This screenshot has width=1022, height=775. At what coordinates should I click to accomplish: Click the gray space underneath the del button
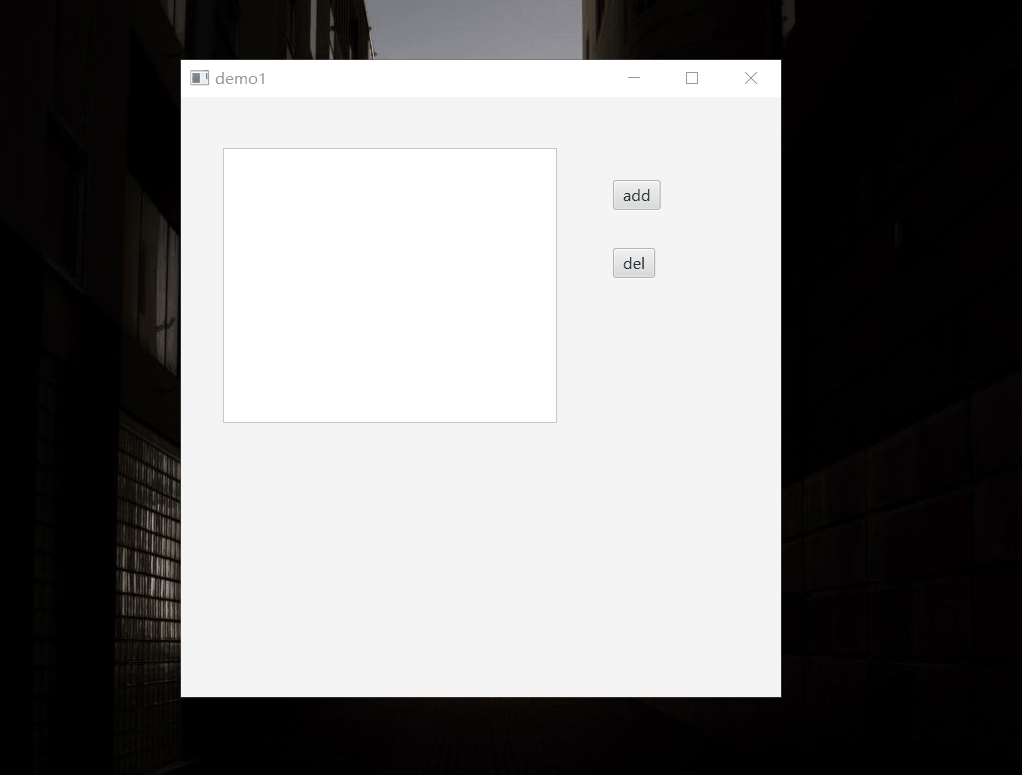(x=634, y=400)
